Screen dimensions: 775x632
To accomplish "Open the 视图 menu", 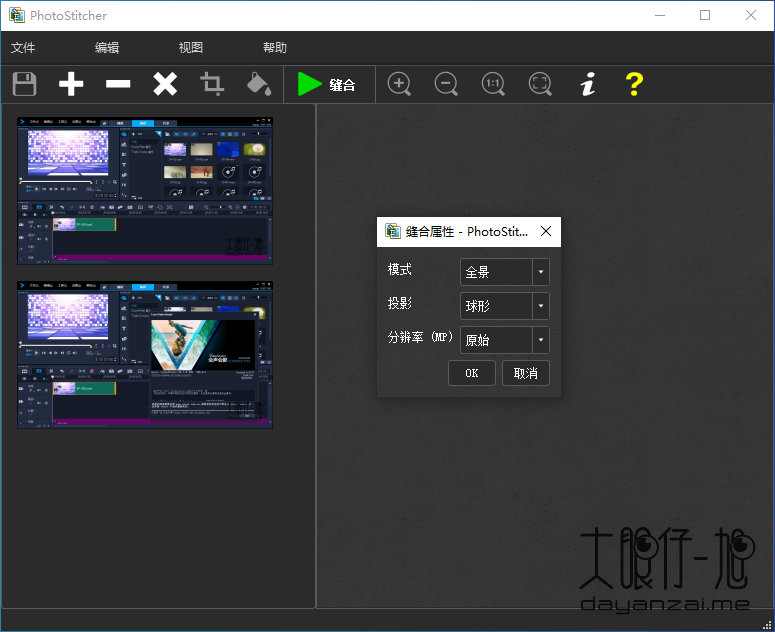I will click(x=191, y=47).
